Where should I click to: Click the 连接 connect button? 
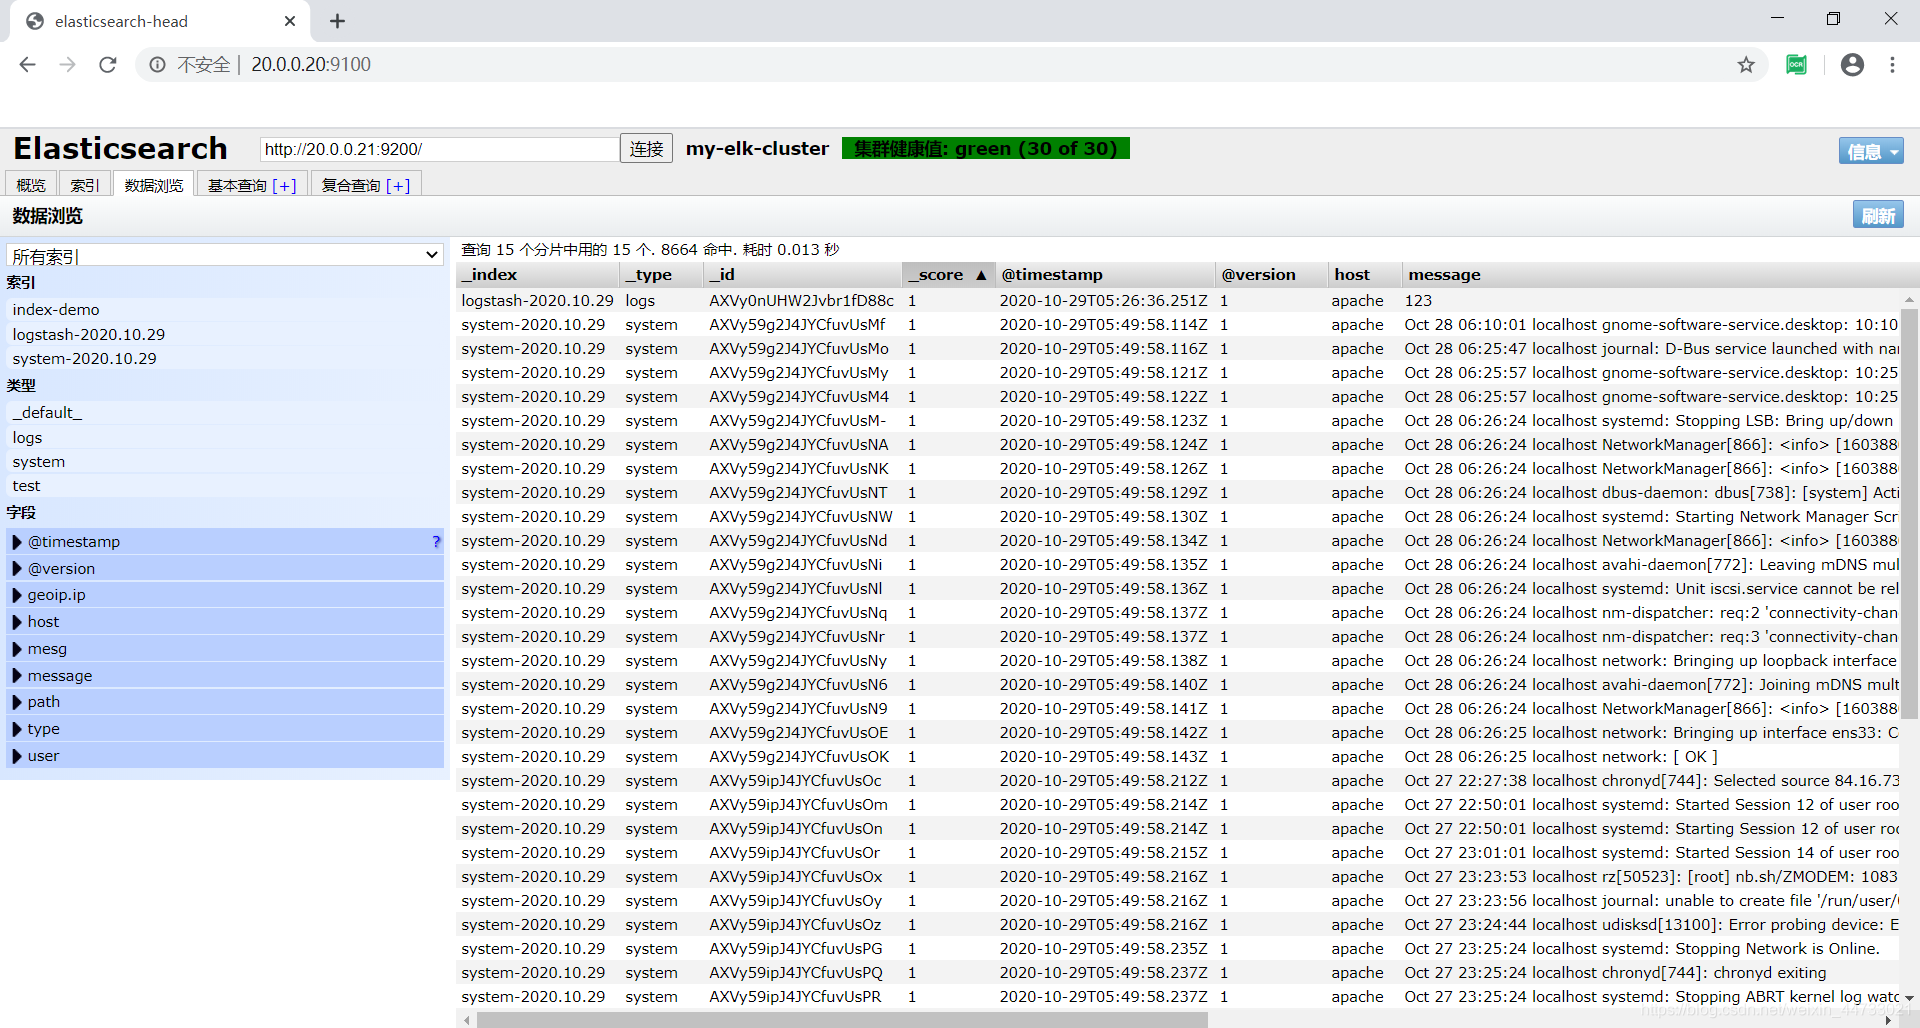pyautogui.click(x=646, y=149)
